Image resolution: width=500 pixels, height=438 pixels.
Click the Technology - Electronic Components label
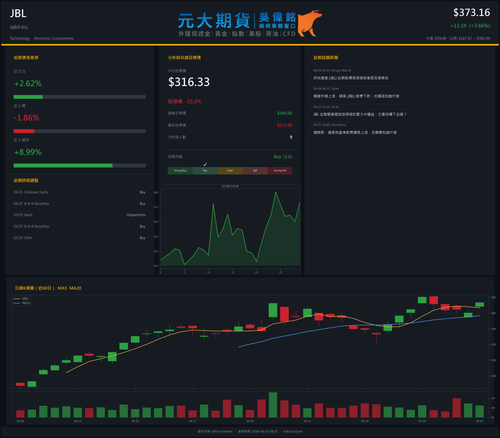[42, 38]
